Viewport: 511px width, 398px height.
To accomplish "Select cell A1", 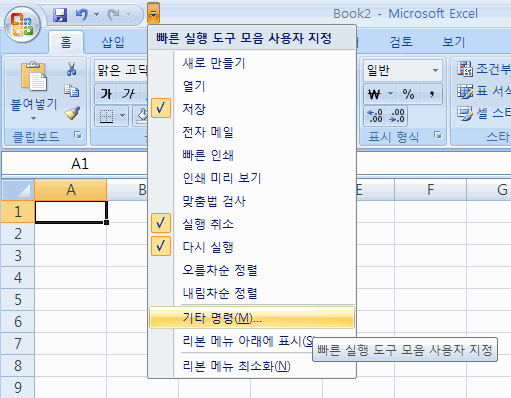I will pyautogui.click(x=71, y=211).
